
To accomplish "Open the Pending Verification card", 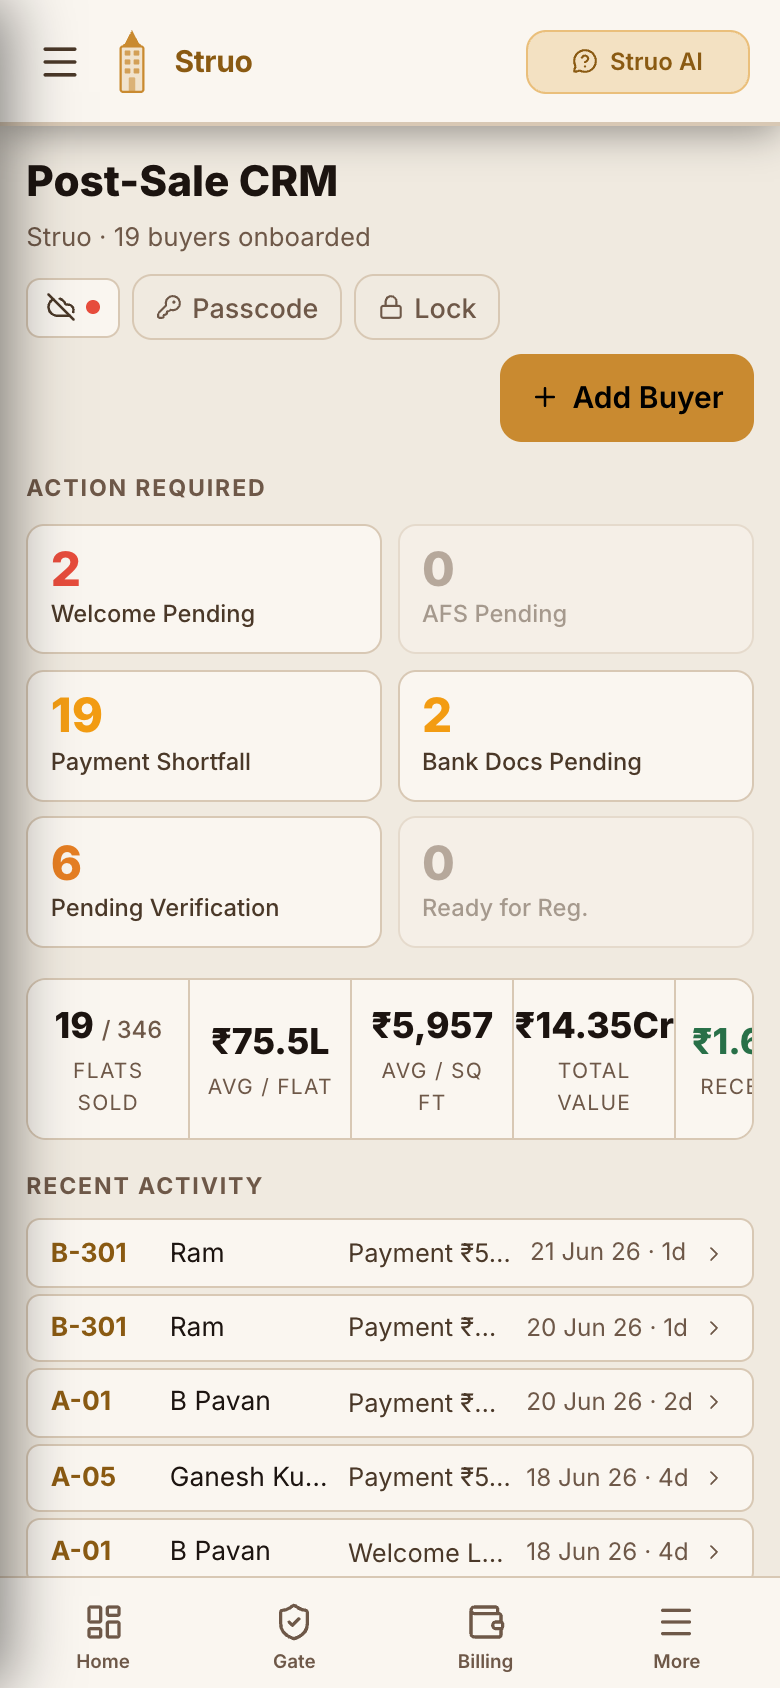I will click(x=204, y=882).
